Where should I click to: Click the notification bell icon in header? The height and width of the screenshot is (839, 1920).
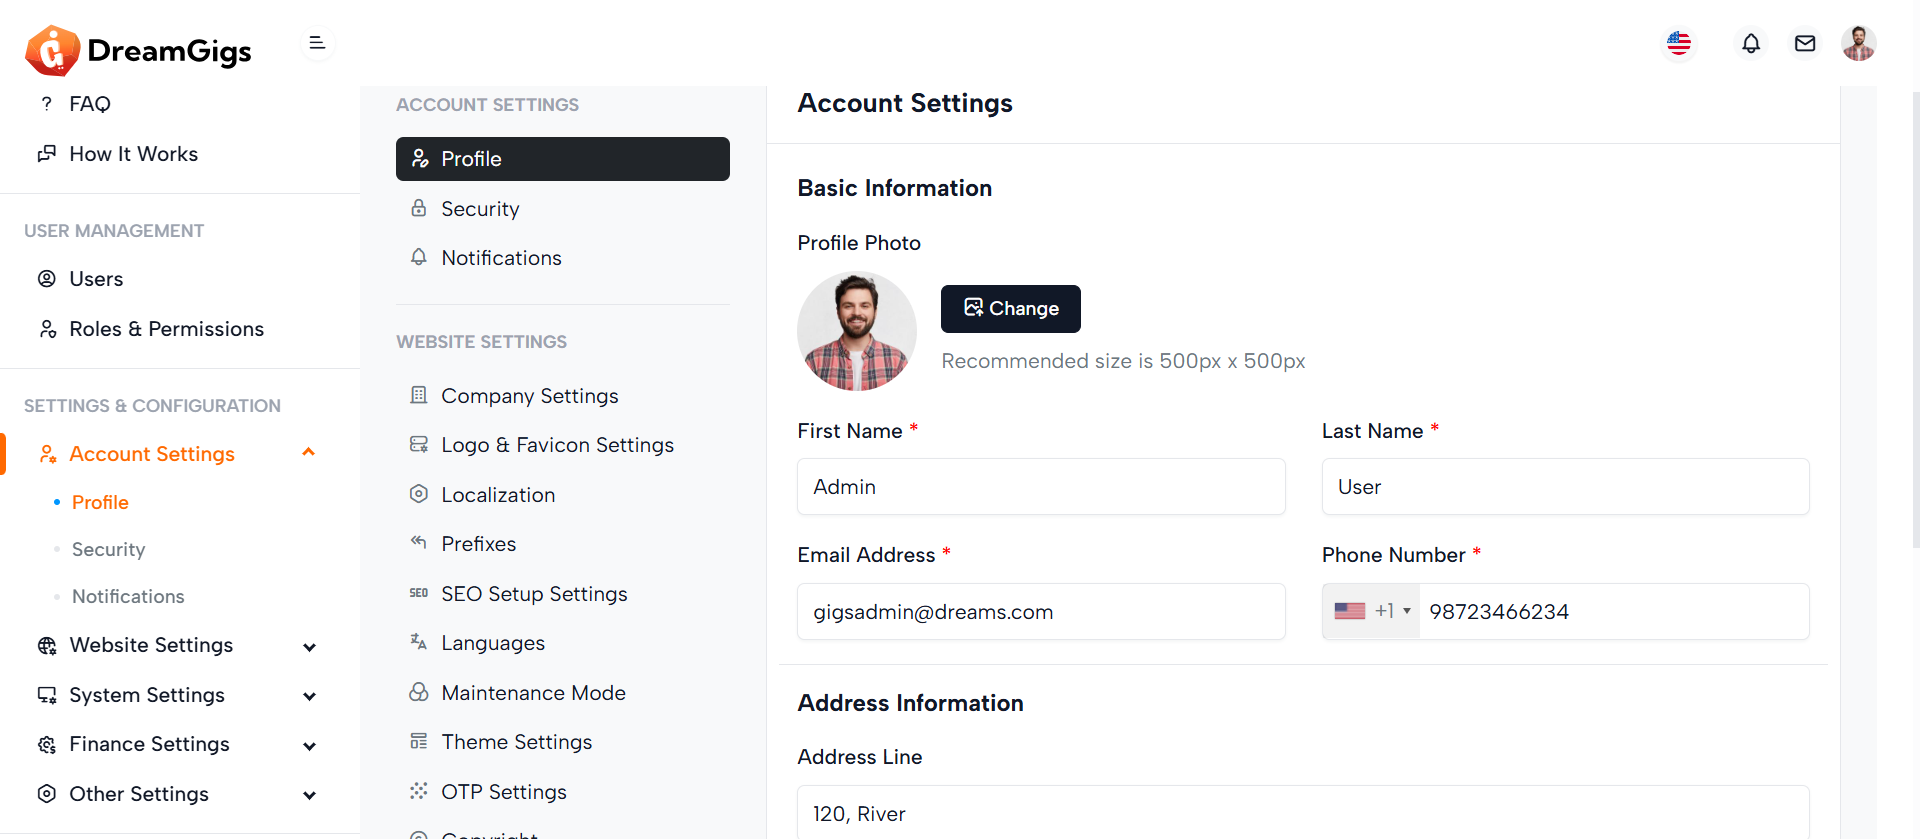[x=1750, y=44]
